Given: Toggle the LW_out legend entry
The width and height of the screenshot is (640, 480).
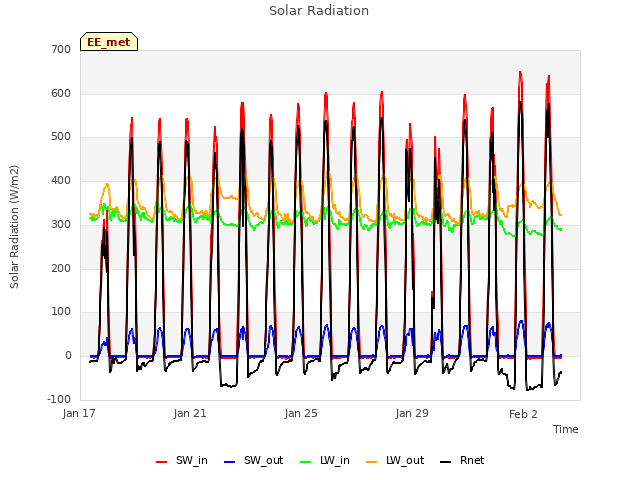Looking at the screenshot, I should pyautogui.click(x=395, y=460).
